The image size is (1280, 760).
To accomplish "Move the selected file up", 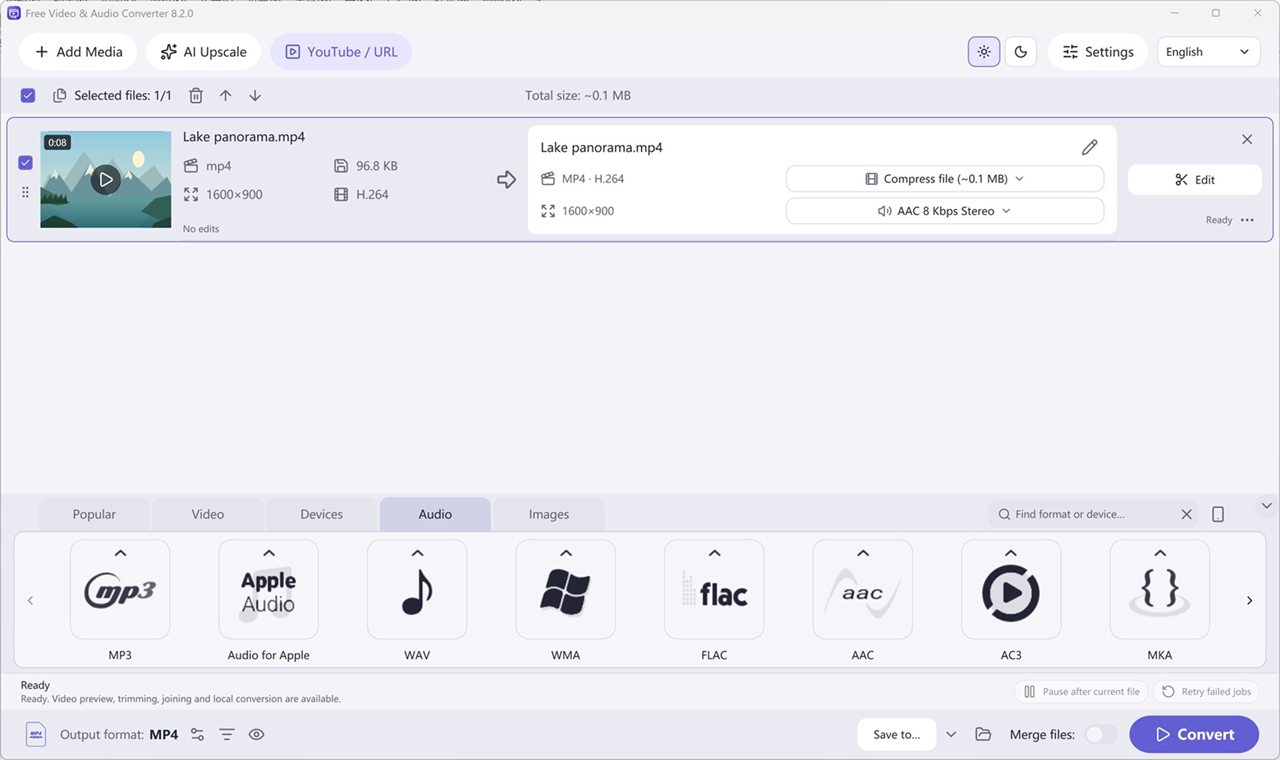I will coord(226,95).
